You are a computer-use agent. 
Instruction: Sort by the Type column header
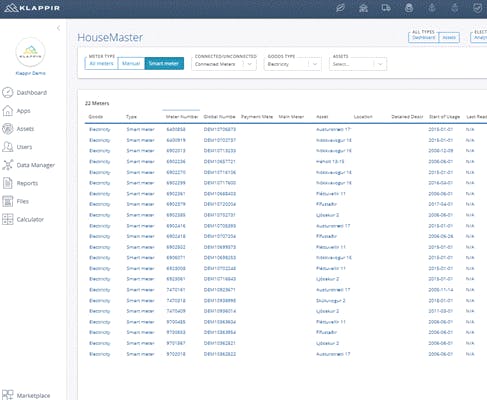[x=131, y=117]
